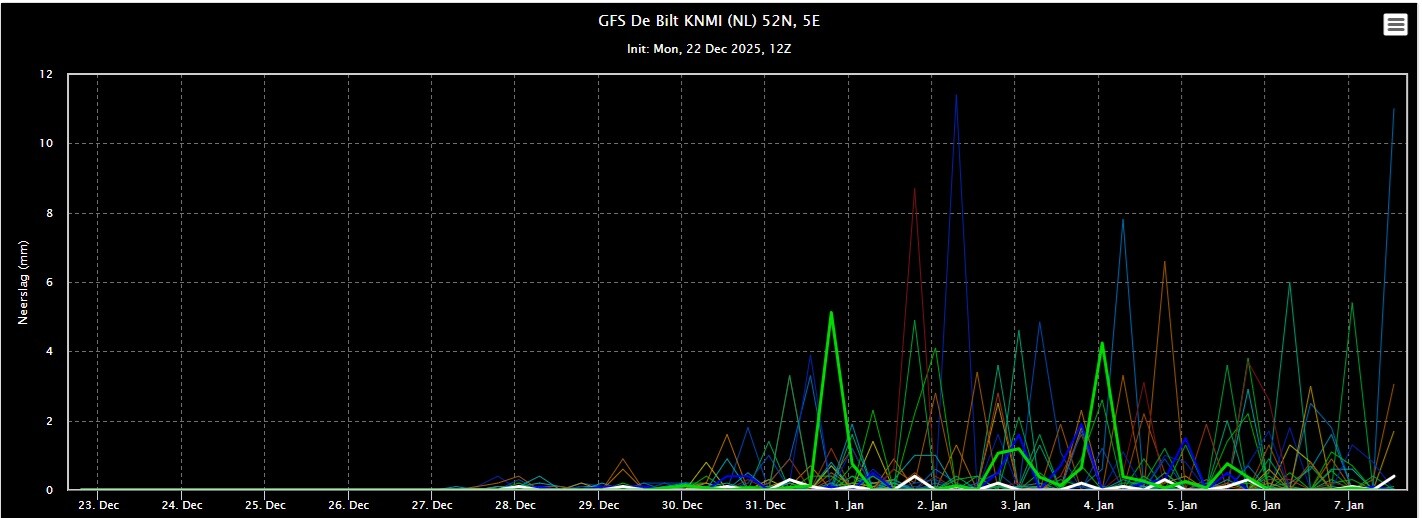Viewport: 1422px width, 518px height.
Task: Open the chart hamburger context menu
Action: [x=1395, y=25]
